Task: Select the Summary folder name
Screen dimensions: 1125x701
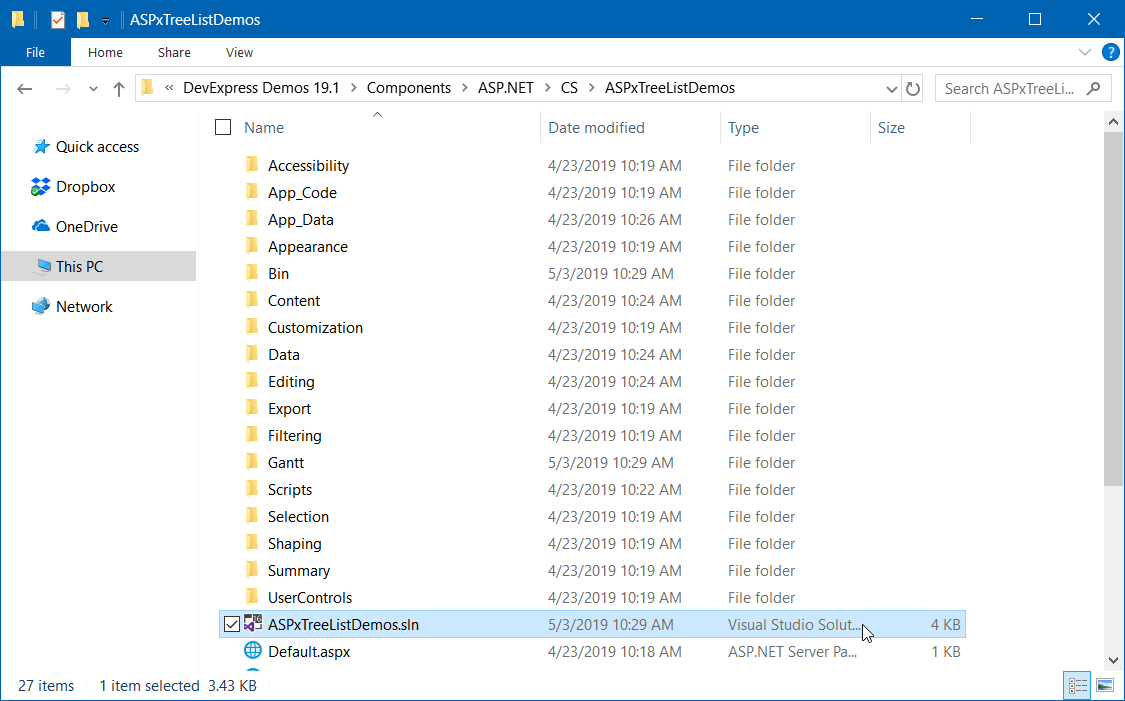Action: pyautogui.click(x=299, y=571)
